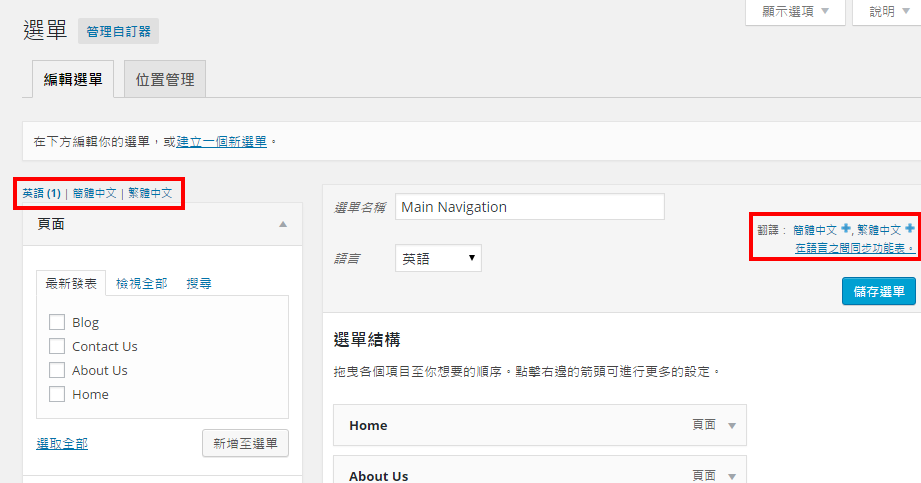Click the 儲存選單 save menu button
This screenshot has width=921, height=483.
(x=878, y=291)
